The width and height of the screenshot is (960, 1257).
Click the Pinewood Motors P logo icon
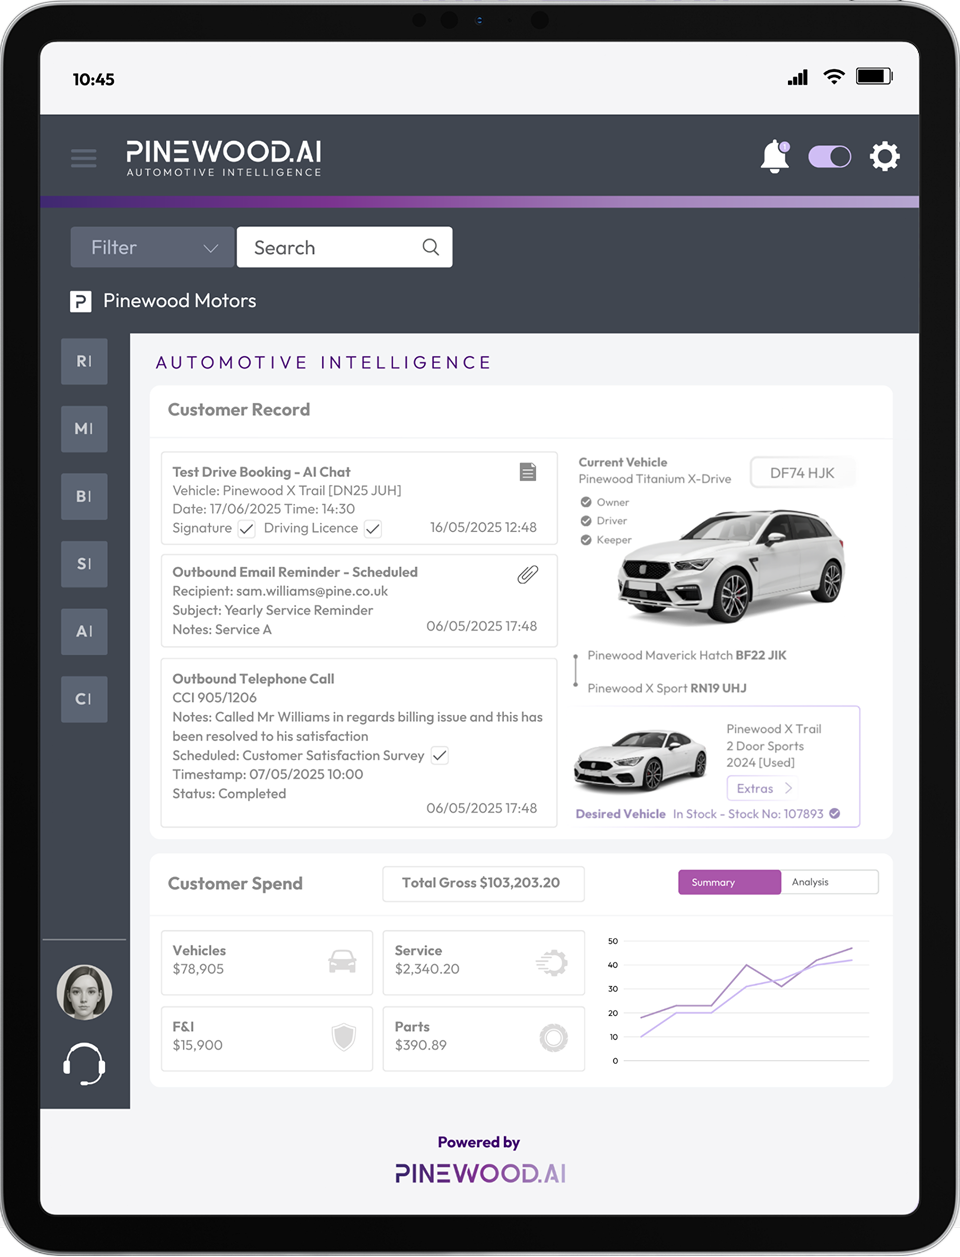click(x=81, y=301)
